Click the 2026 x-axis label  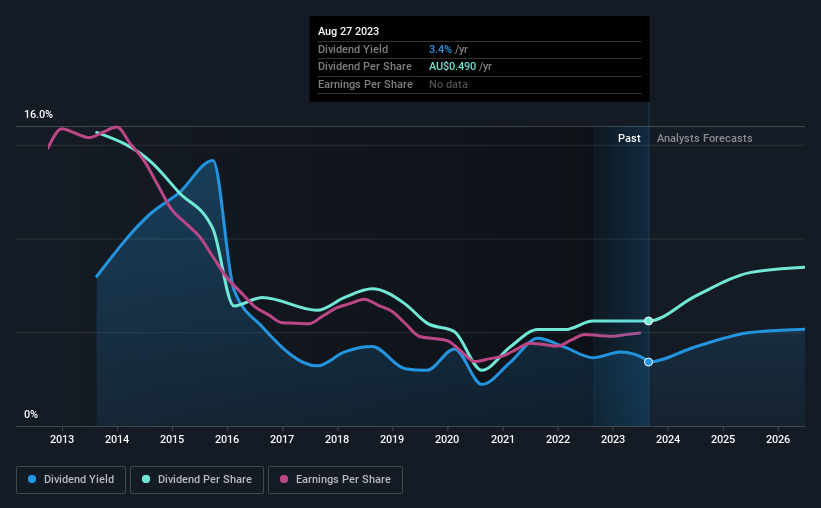click(778, 439)
